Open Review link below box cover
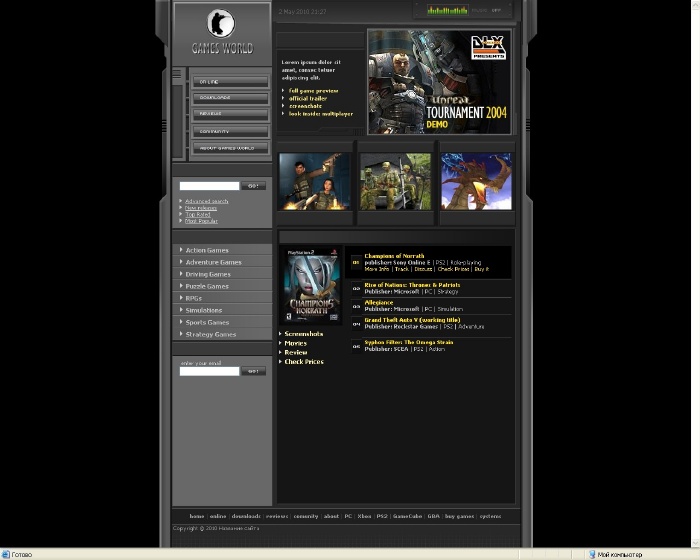700x560 pixels. click(296, 352)
